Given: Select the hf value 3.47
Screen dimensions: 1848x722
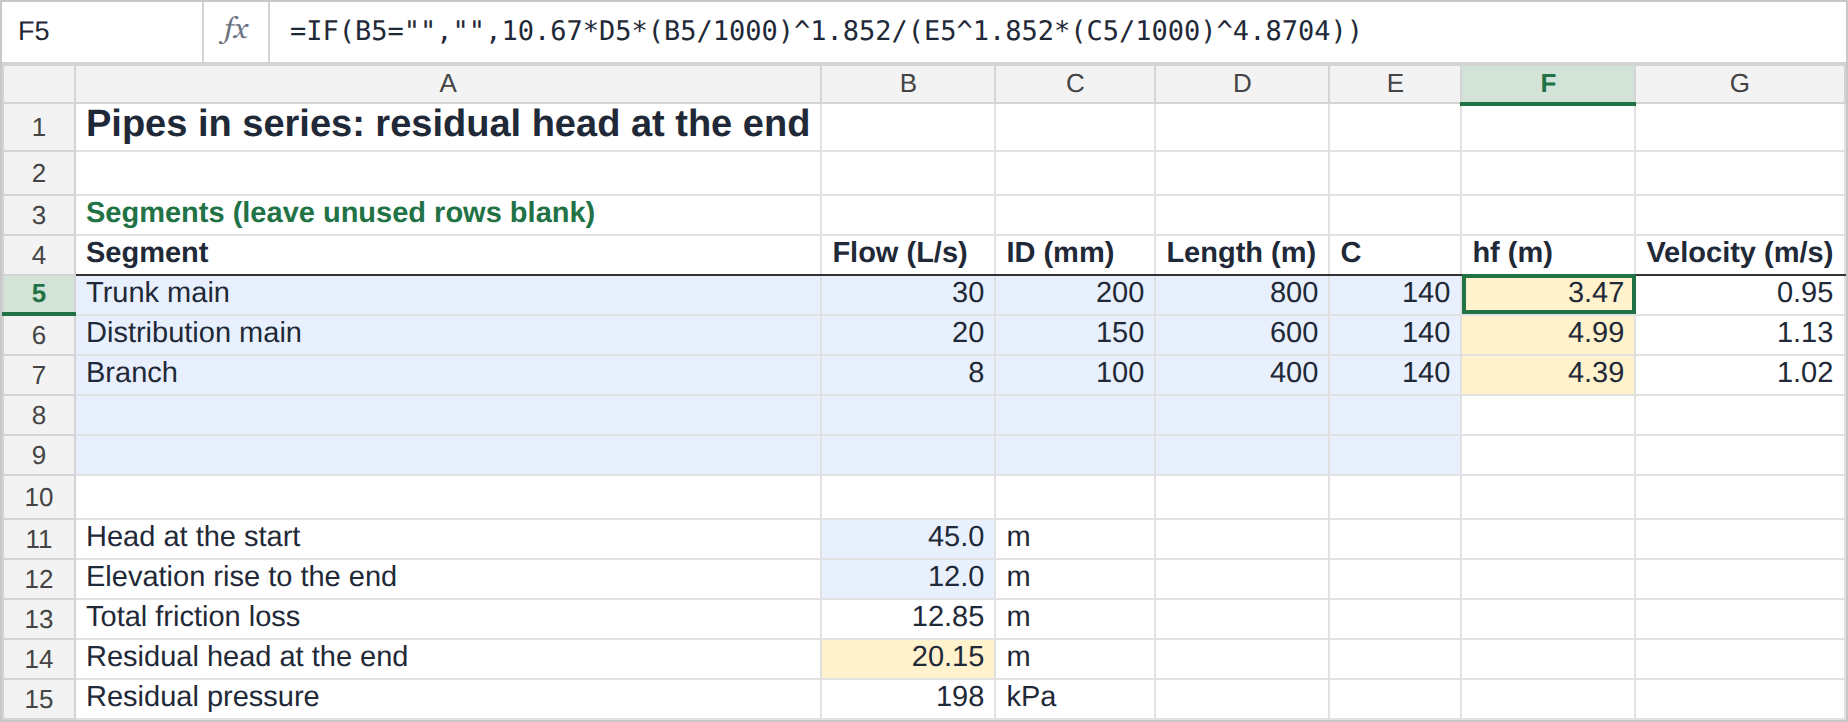Looking at the screenshot, I should (x=1548, y=294).
